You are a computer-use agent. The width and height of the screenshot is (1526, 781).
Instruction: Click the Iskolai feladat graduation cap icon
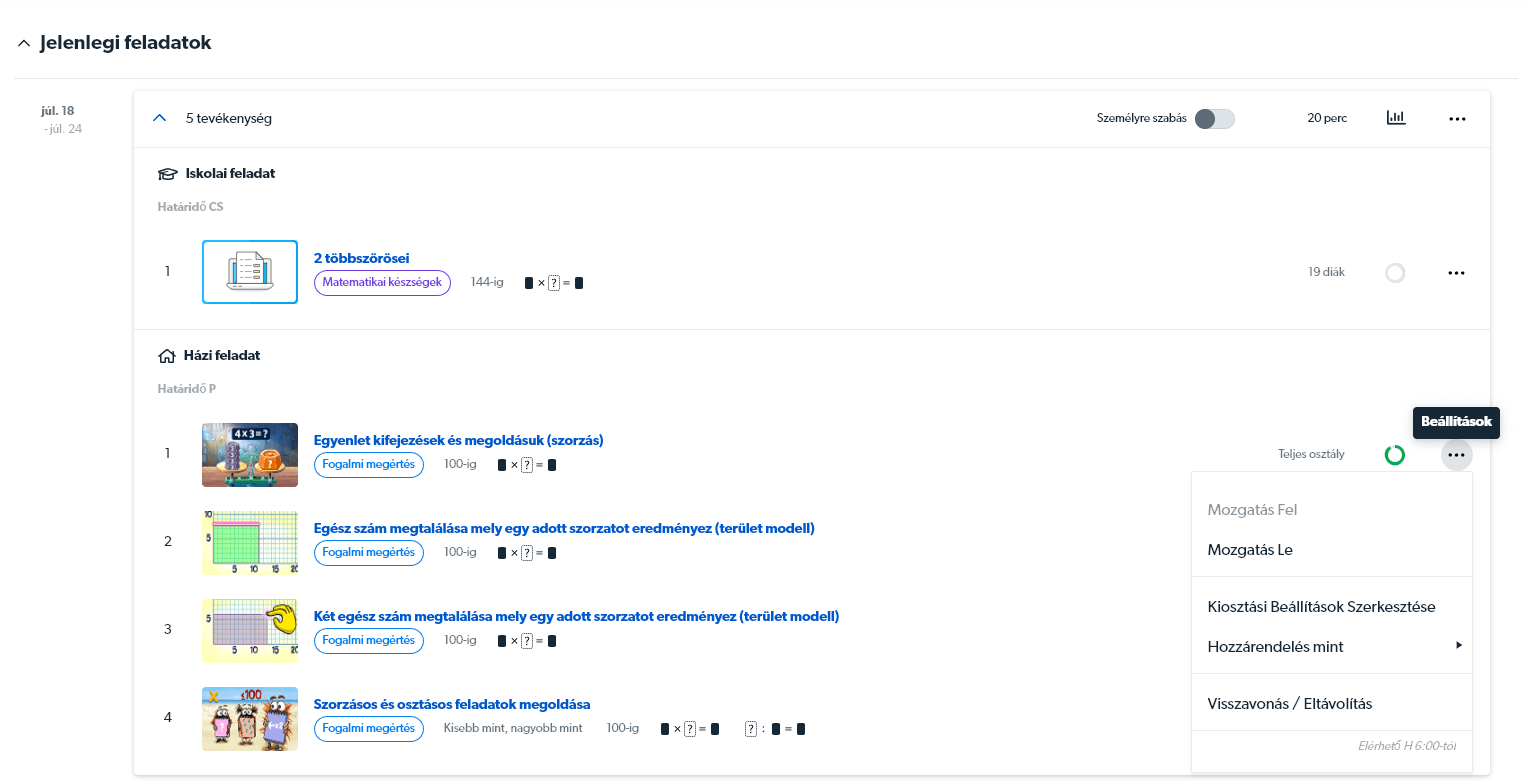point(168,174)
